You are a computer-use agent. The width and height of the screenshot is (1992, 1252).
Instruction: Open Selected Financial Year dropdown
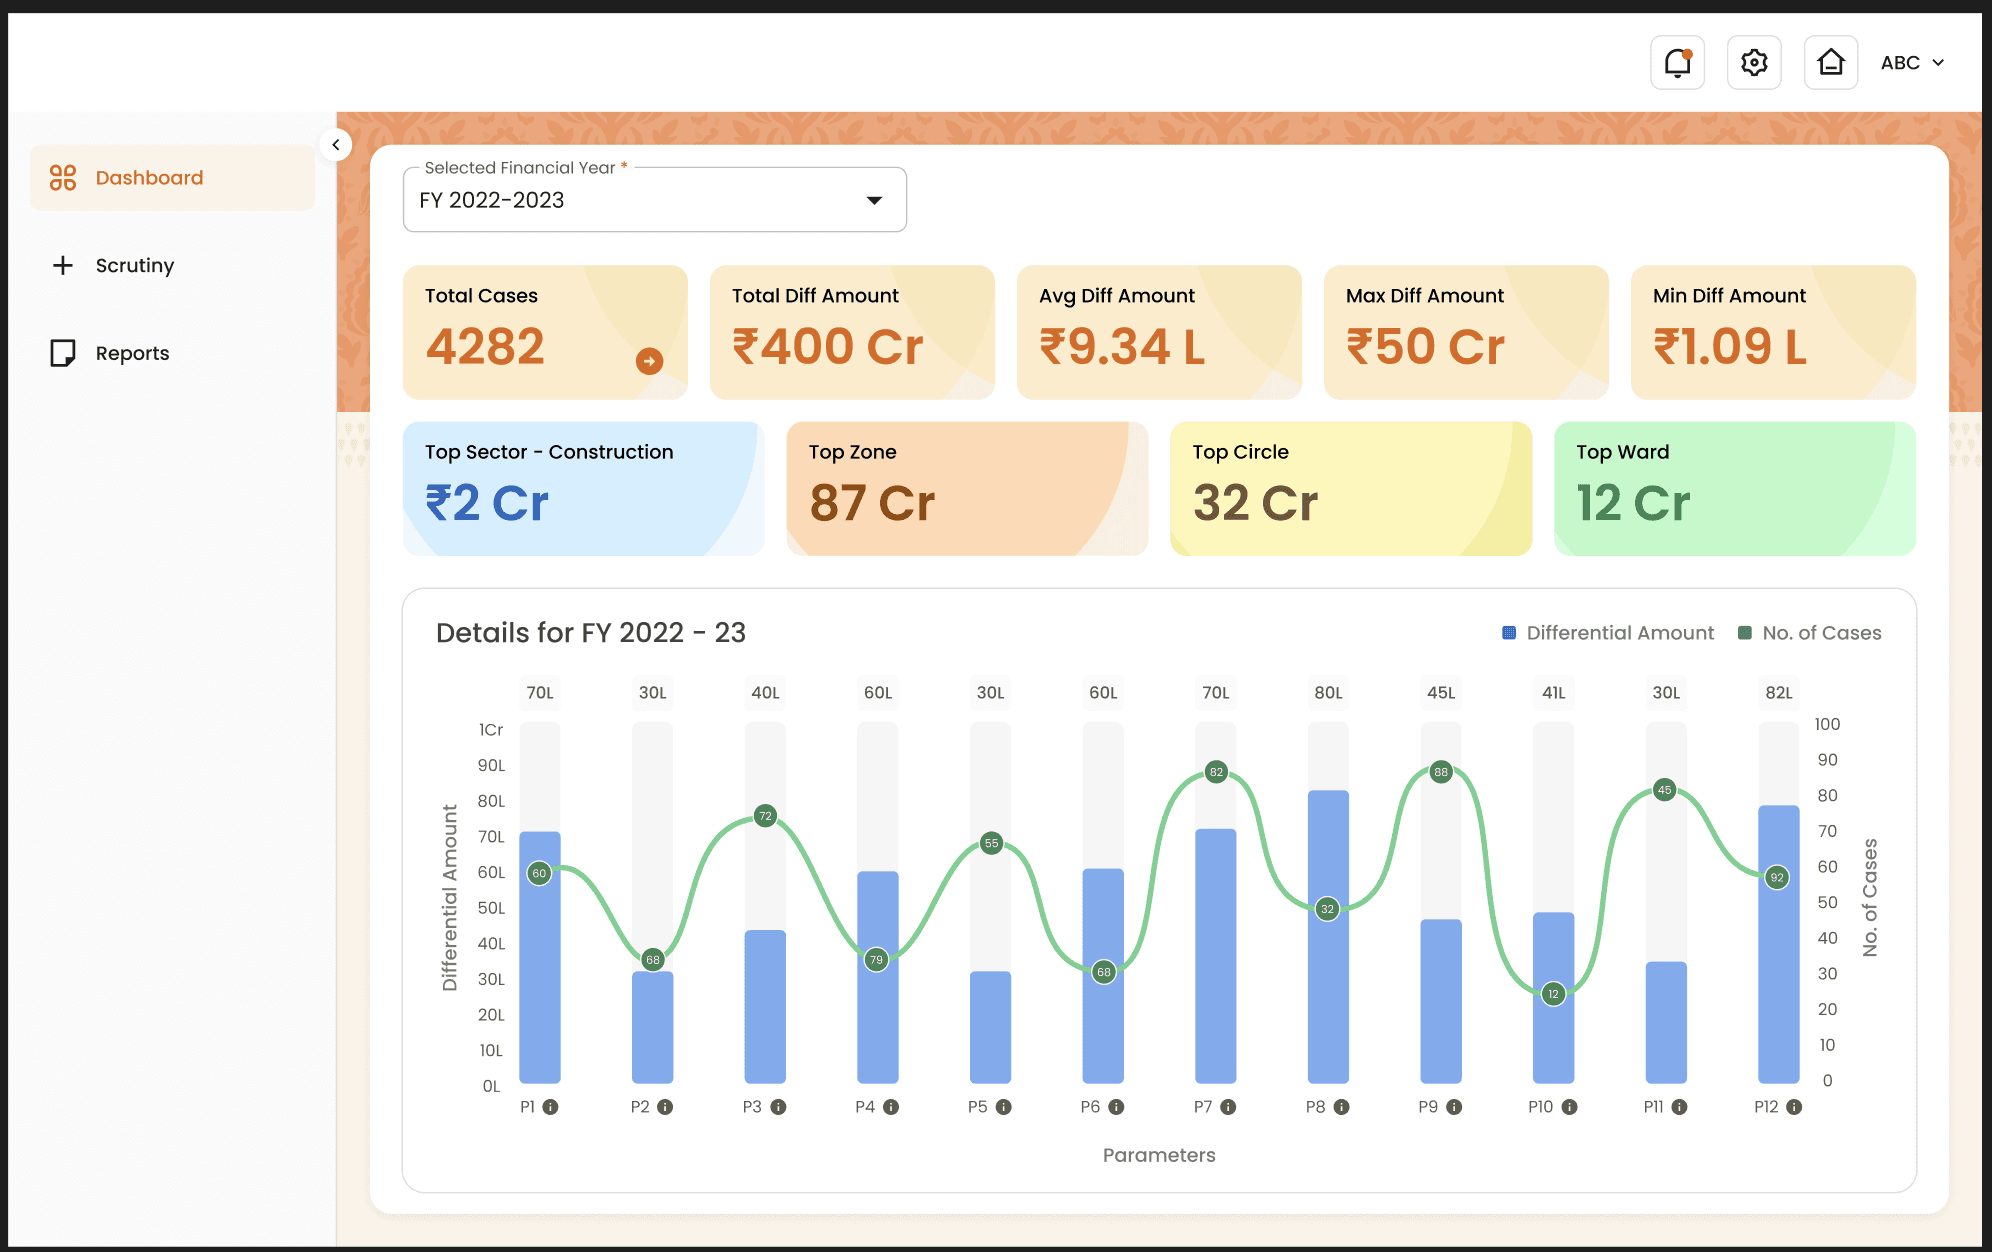[654, 200]
